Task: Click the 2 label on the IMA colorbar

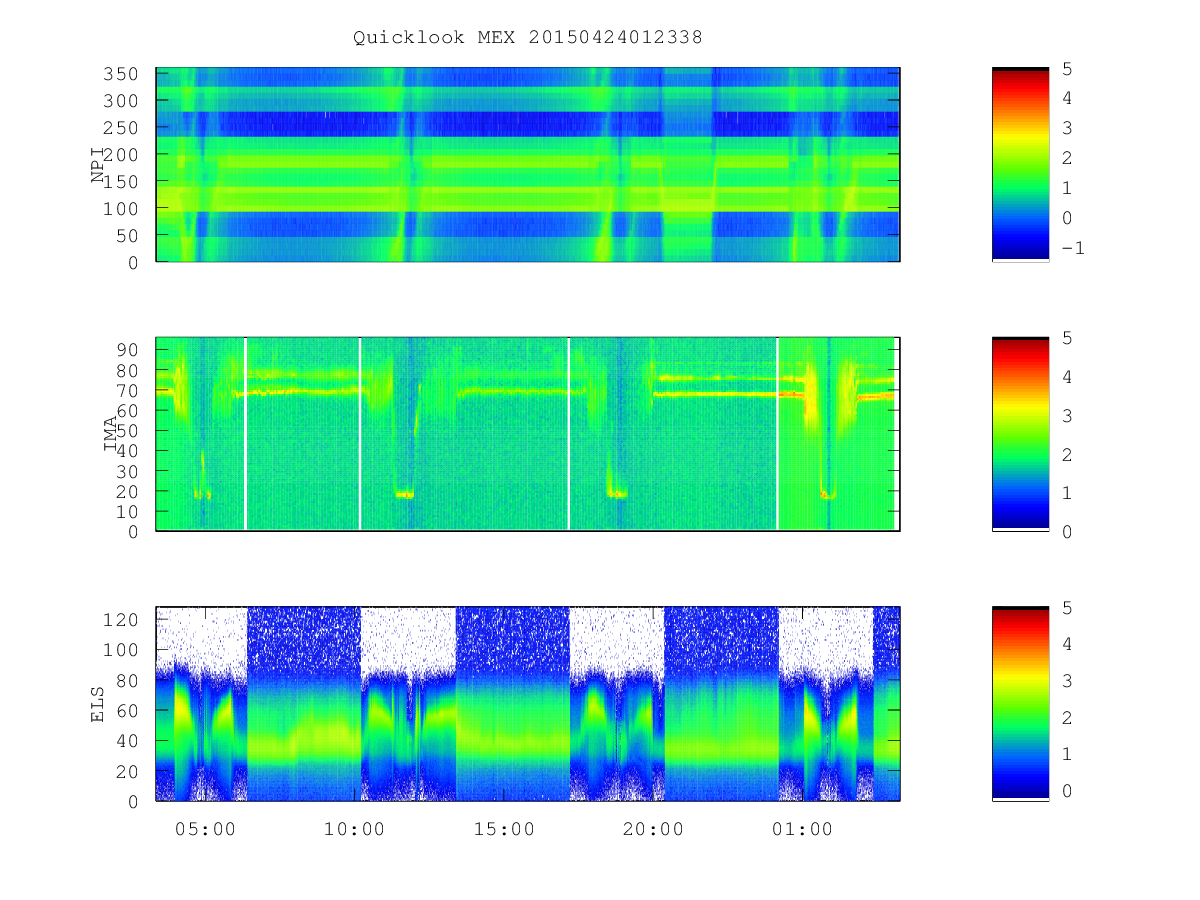Action: 1066,455
